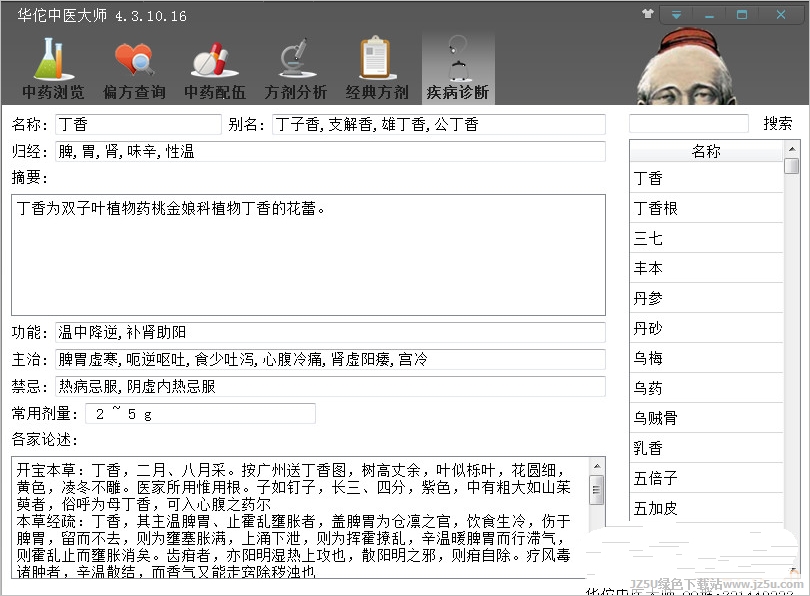Select 五倍子 in the herb list
The image size is (810, 596).
[x=706, y=478]
